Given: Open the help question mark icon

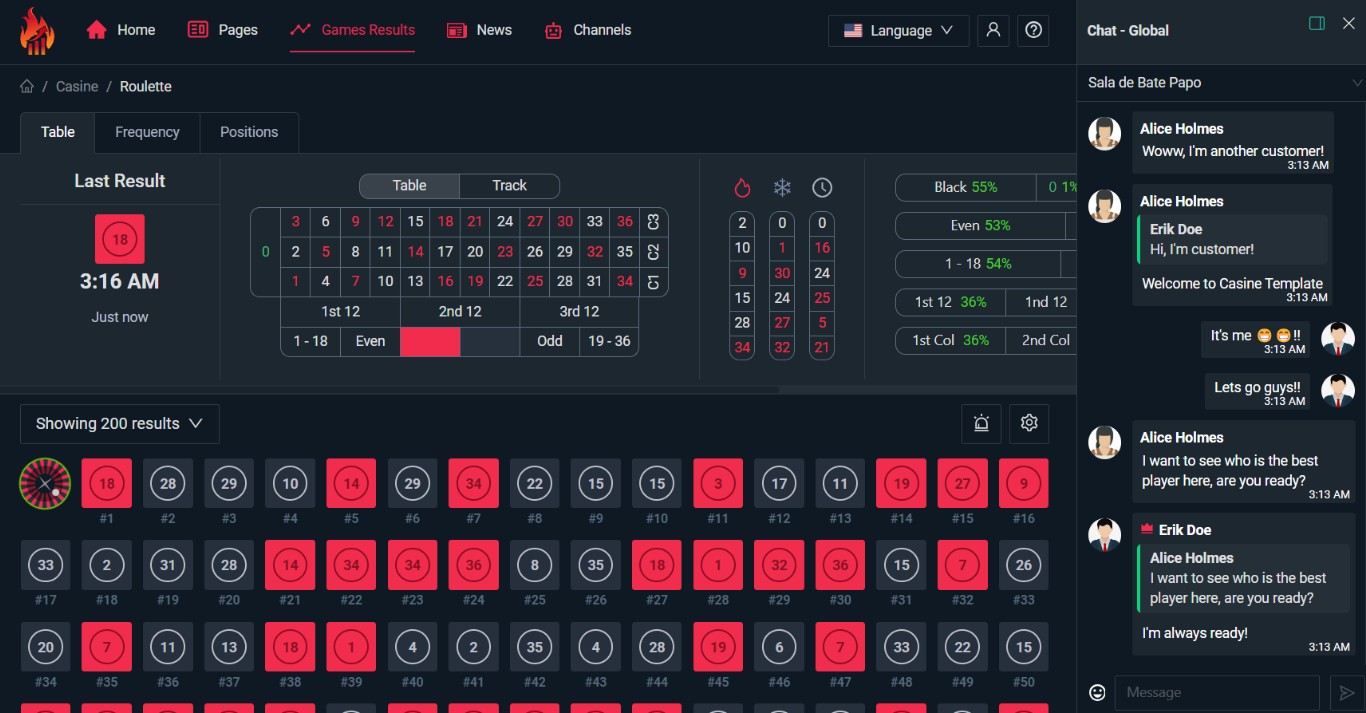Looking at the screenshot, I should coord(1034,30).
